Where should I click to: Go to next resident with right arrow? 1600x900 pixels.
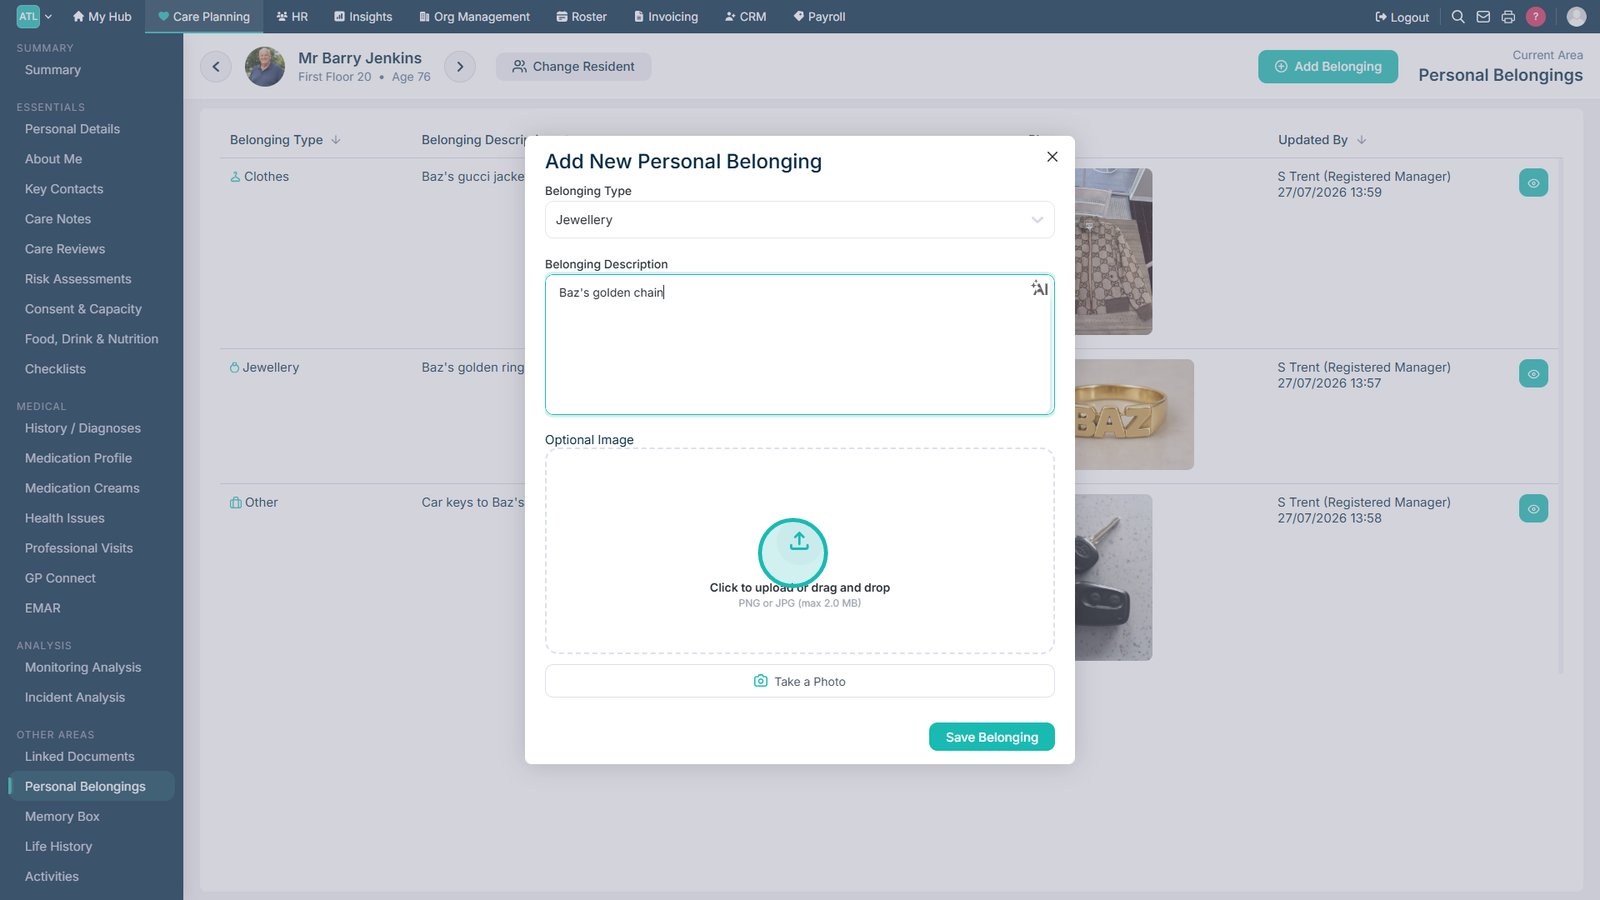click(x=460, y=67)
